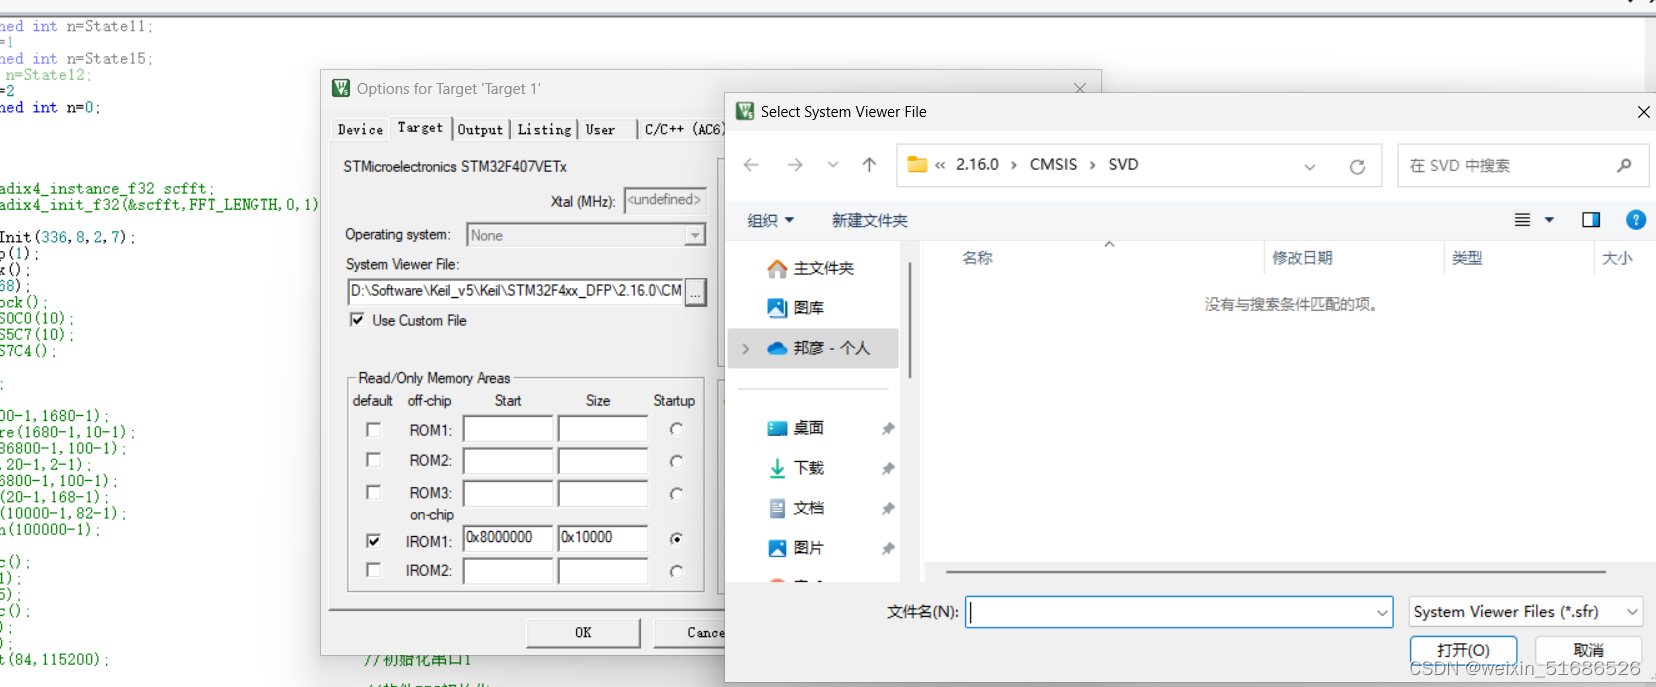Navigate to 2.16.0 breadcrumb folder
Screen dimensions: 1656x687
pos(977,164)
